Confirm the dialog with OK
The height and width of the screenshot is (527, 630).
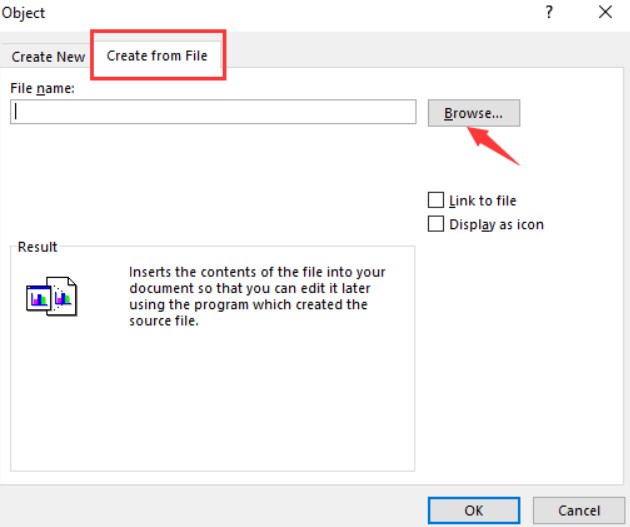(474, 511)
